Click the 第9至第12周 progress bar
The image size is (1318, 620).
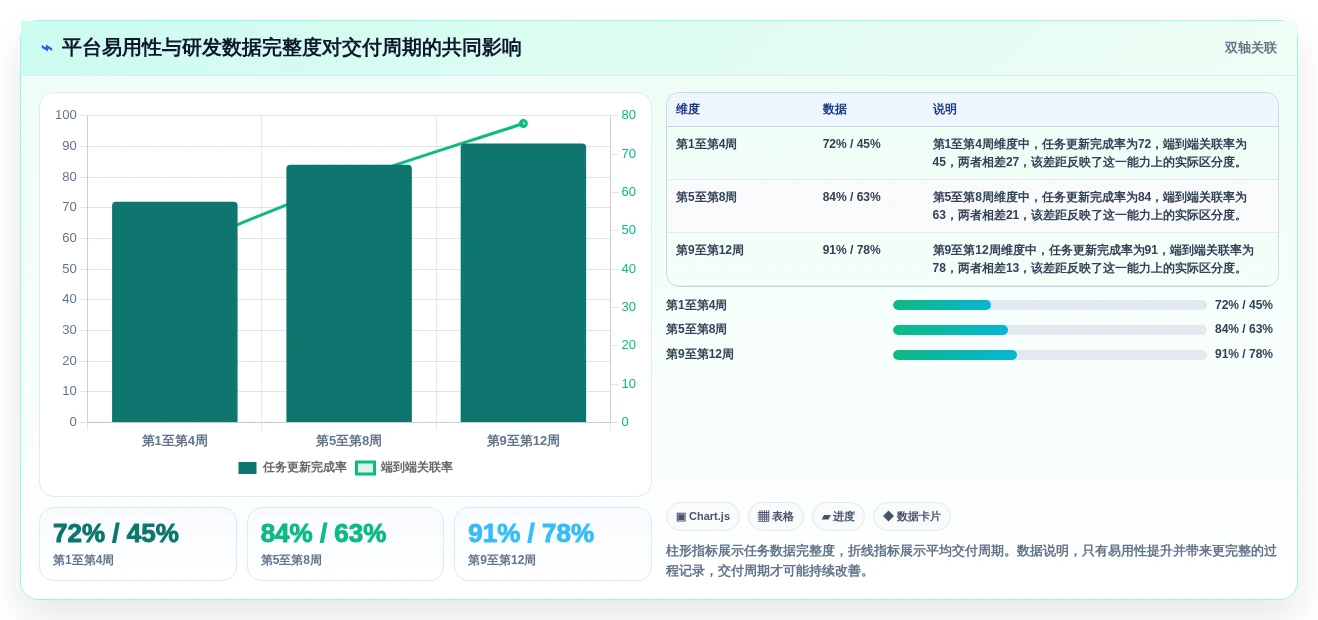[1050, 354]
